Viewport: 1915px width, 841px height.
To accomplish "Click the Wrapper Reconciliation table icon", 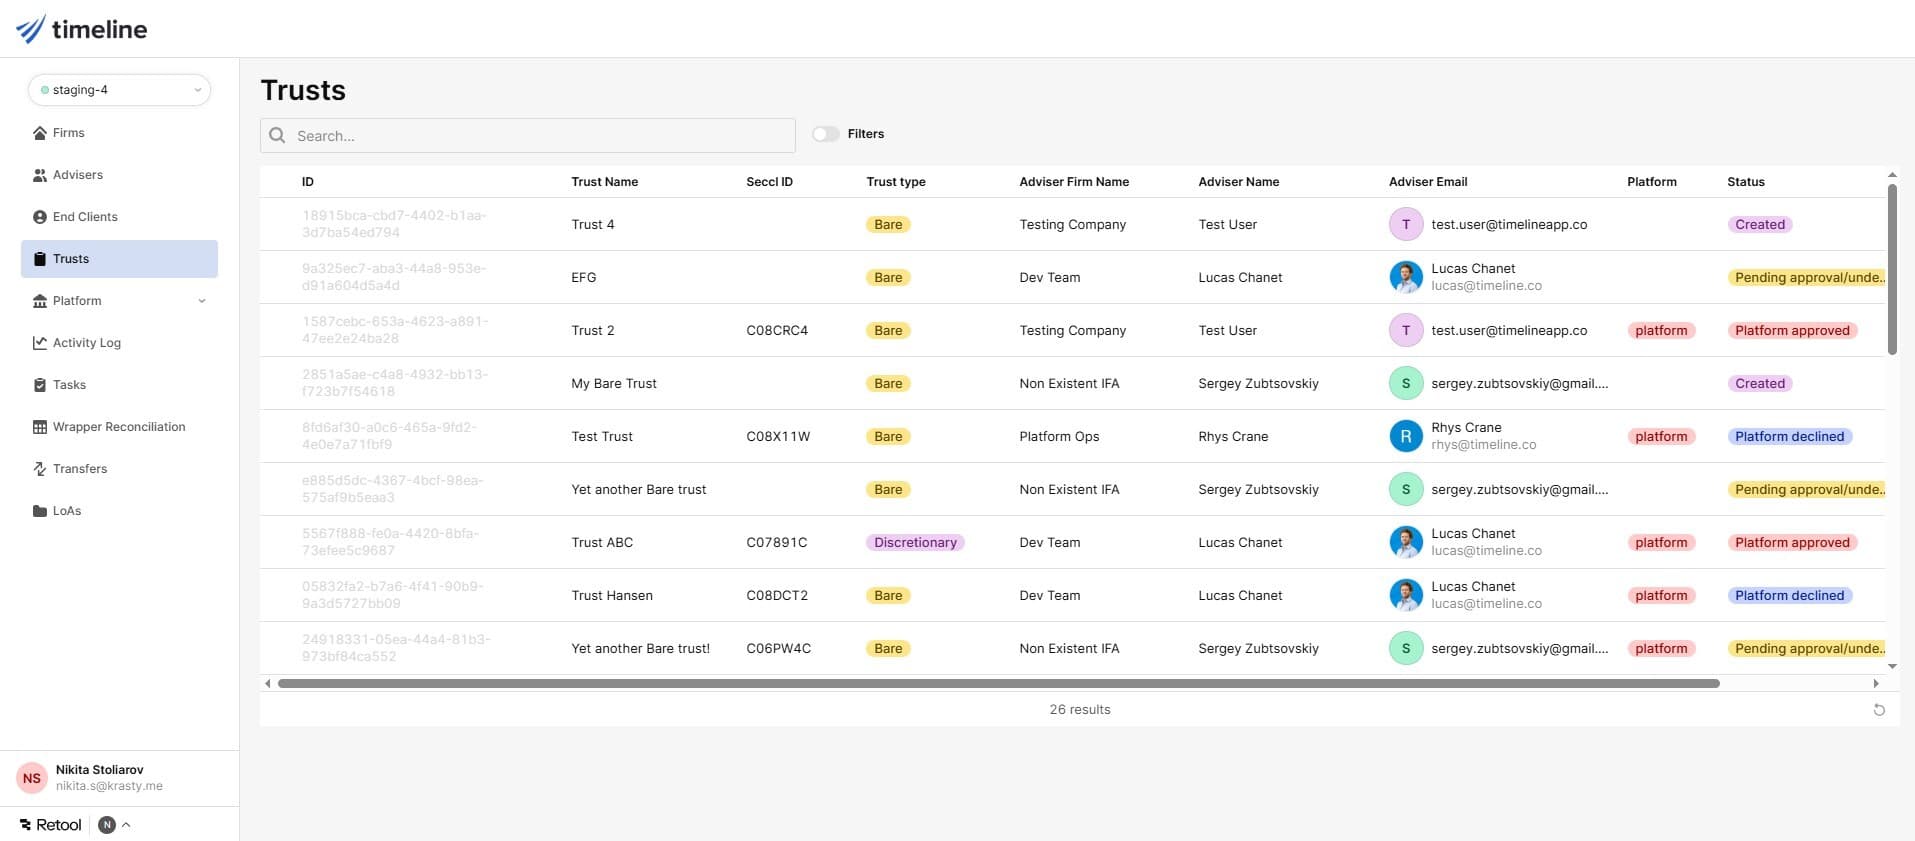I will coord(40,427).
